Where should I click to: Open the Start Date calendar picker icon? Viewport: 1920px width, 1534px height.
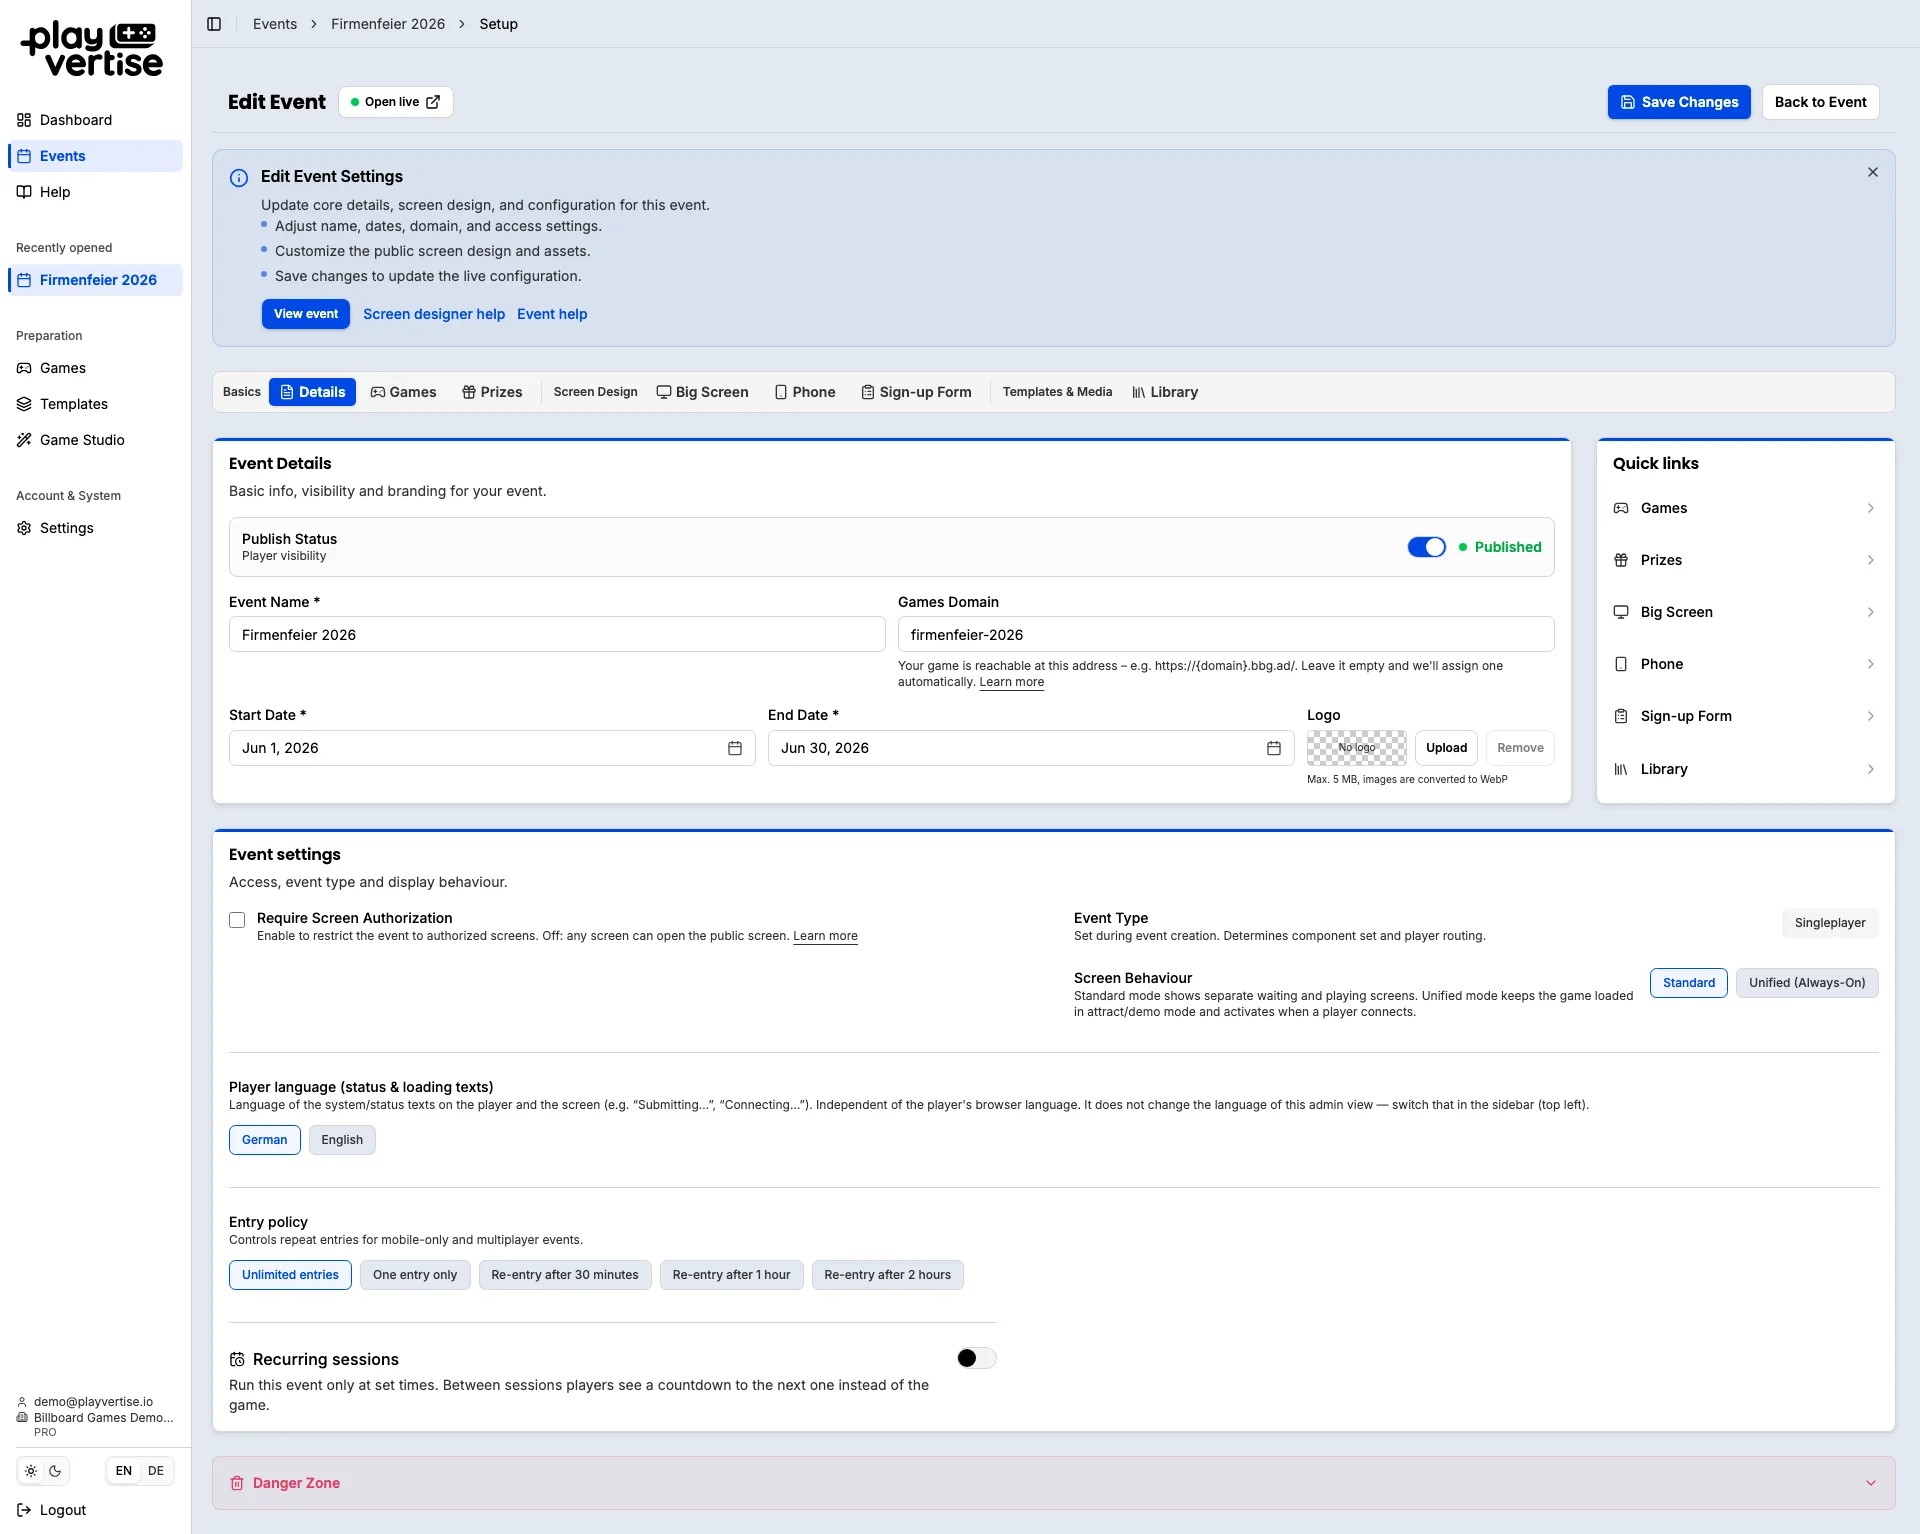click(735, 748)
